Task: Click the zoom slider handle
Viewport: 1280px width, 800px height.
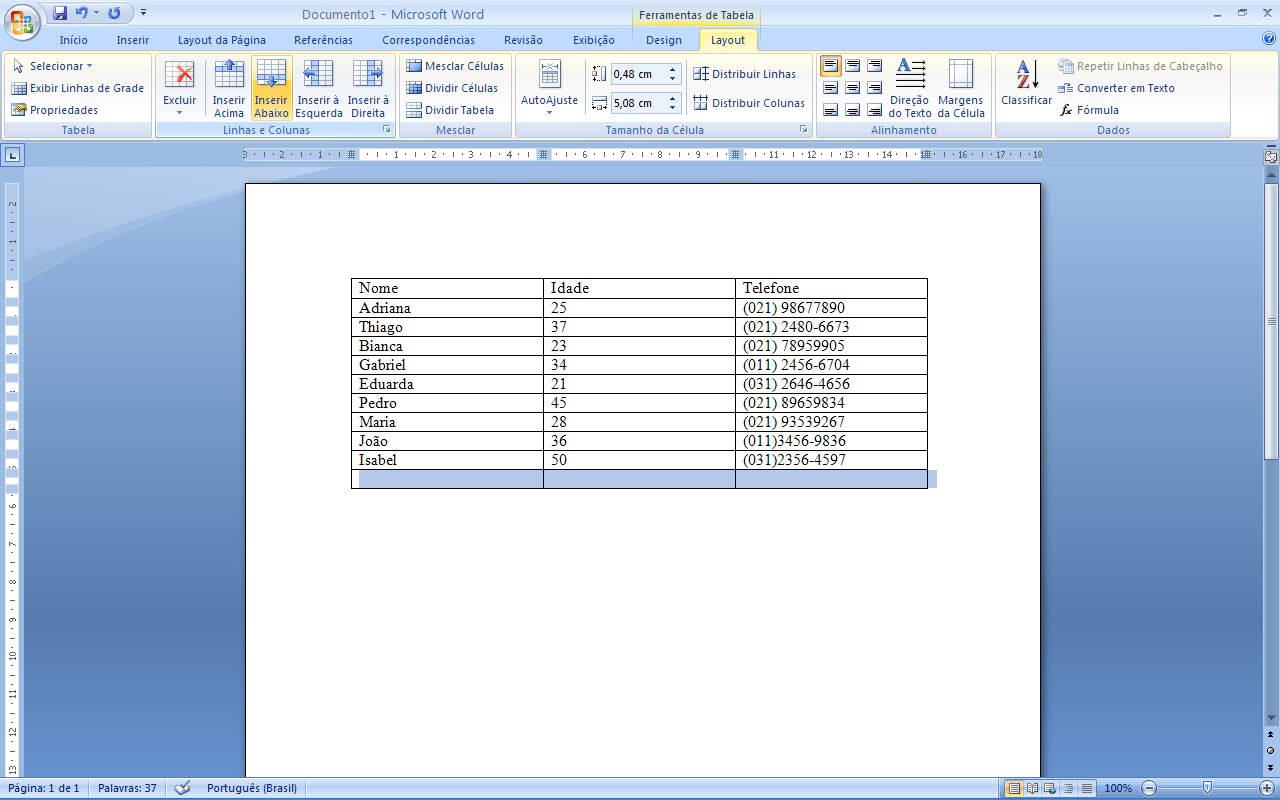Action: pyautogui.click(x=1208, y=788)
